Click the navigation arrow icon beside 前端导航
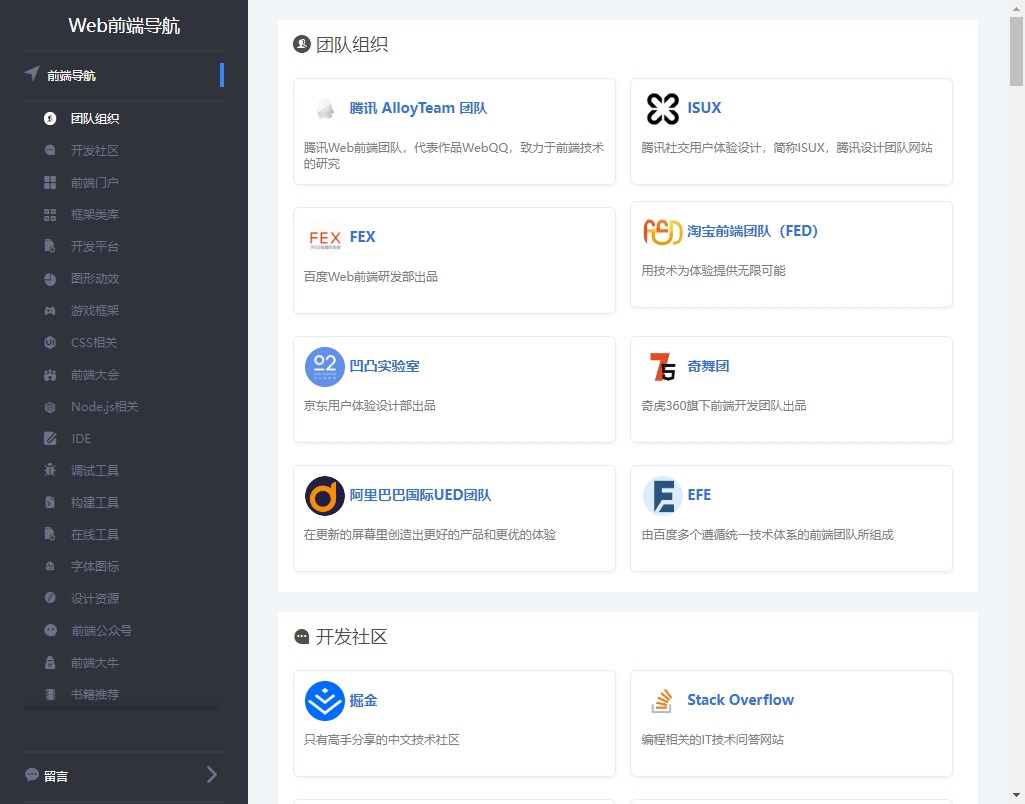This screenshot has width=1025, height=804. tap(32, 73)
